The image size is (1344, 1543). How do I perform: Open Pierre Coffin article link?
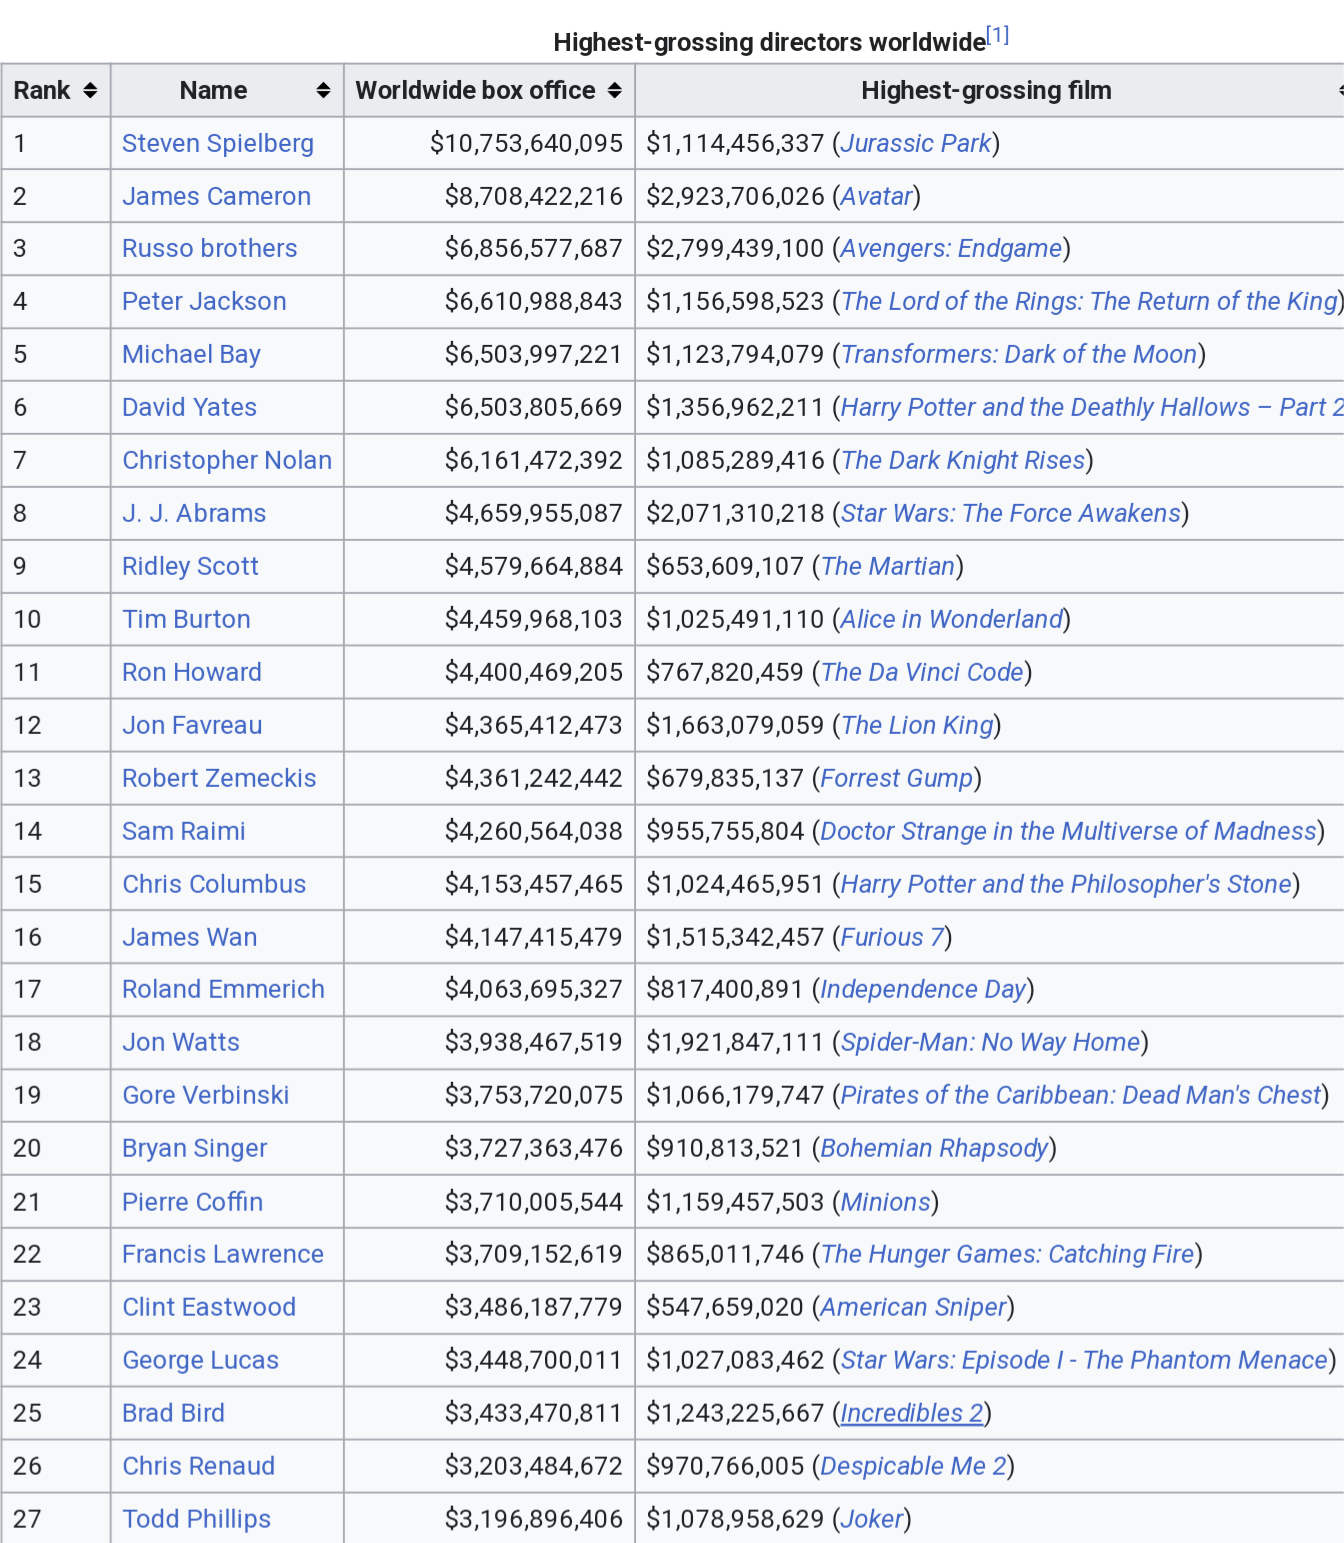pos(193,1203)
